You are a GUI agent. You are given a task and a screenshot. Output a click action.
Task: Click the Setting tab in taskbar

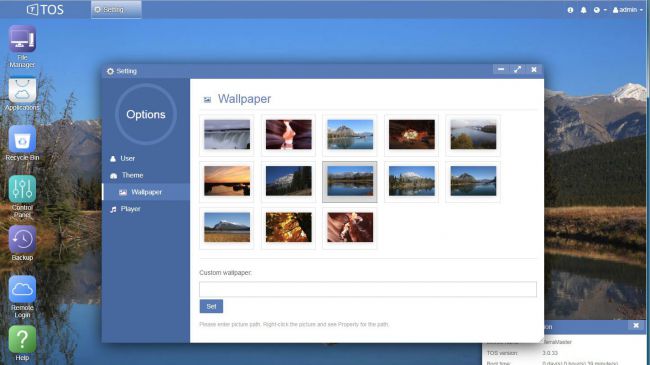point(116,10)
